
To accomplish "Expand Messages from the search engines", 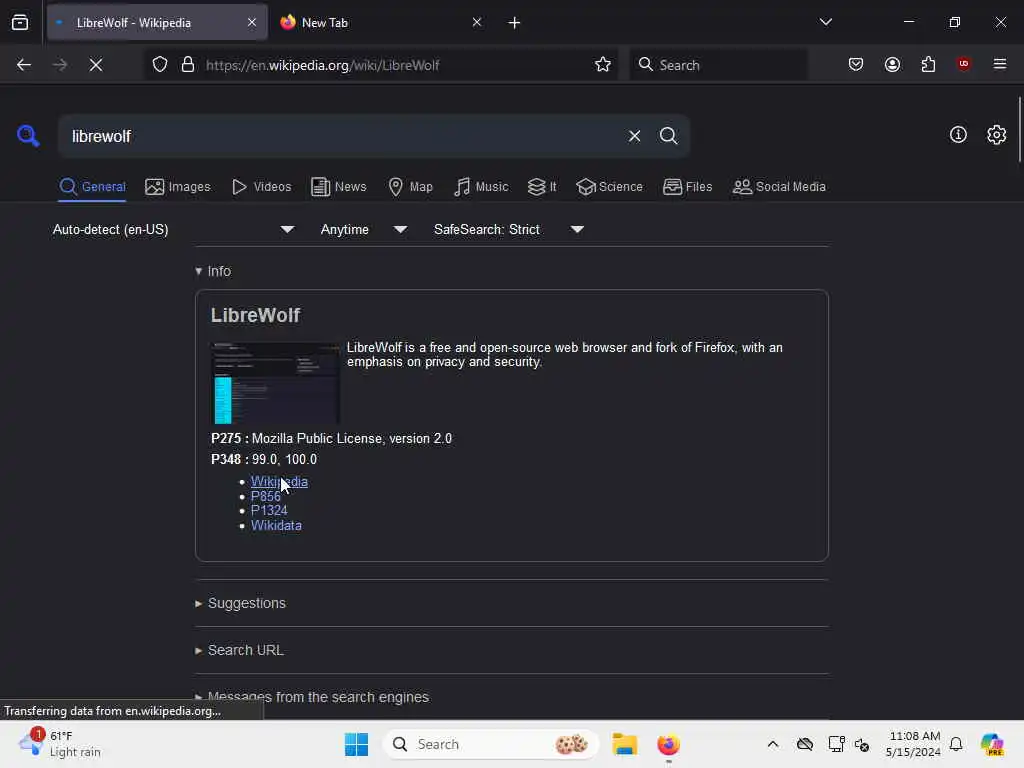I will (312, 697).
